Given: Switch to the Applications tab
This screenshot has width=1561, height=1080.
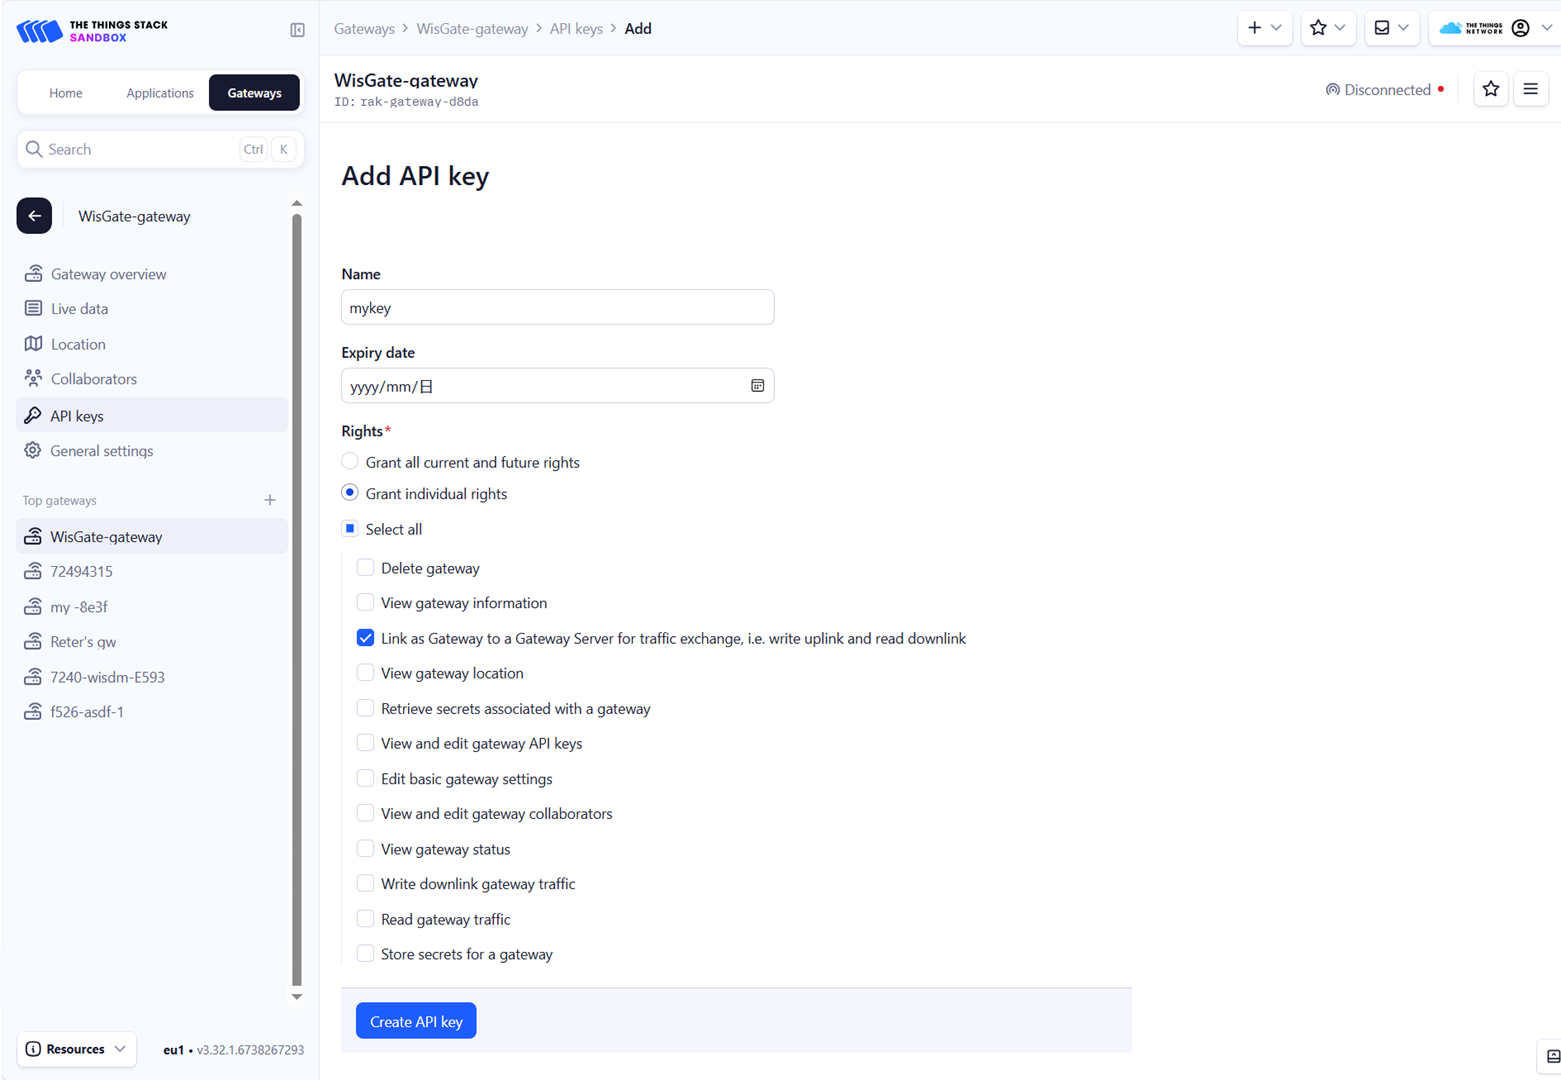Looking at the screenshot, I should [160, 93].
